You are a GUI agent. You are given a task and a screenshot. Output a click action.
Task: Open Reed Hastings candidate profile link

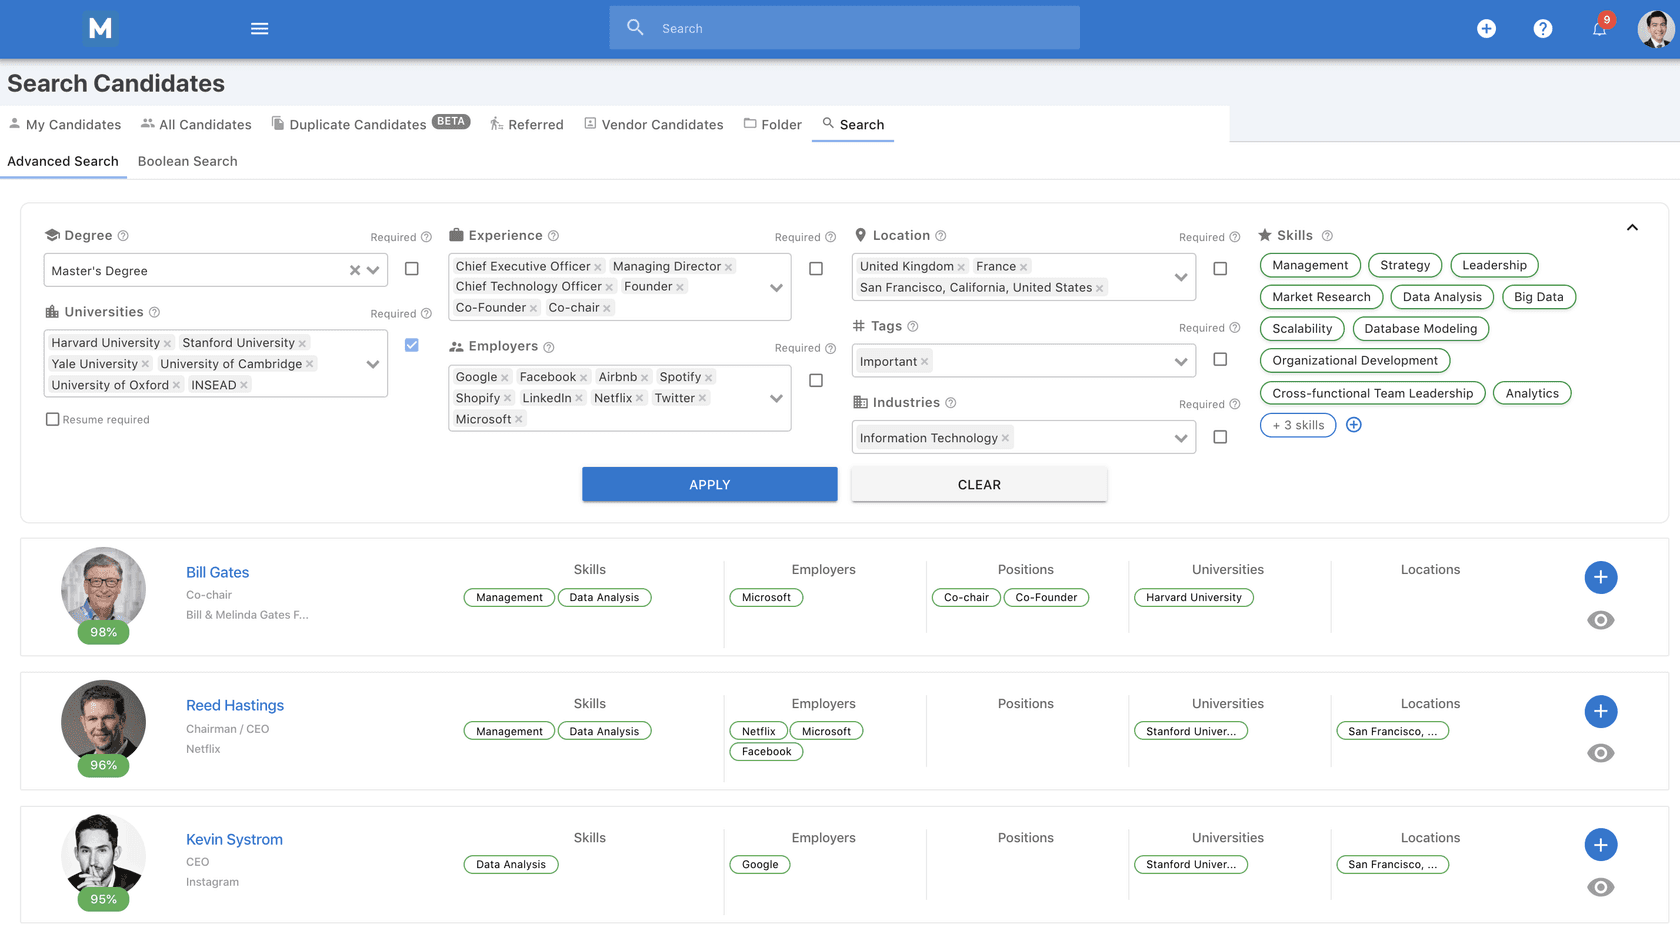pyautogui.click(x=235, y=706)
